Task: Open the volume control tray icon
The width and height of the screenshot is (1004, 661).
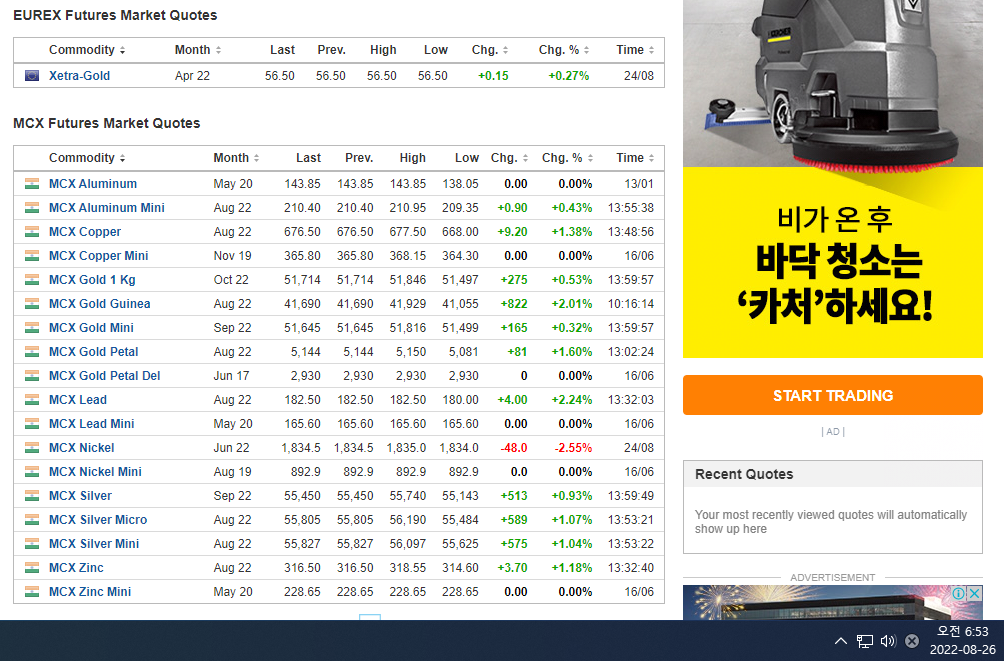Action: click(x=888, y=641)
